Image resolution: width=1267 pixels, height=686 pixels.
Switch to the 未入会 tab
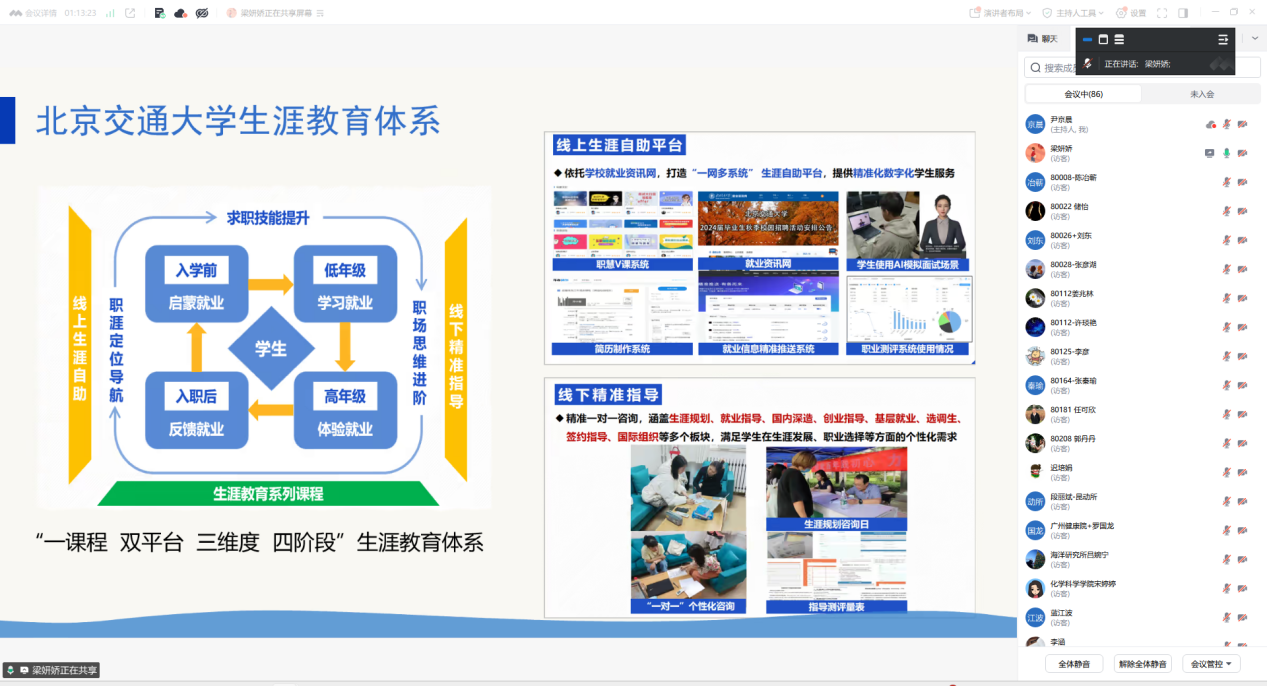(1201, 94)
